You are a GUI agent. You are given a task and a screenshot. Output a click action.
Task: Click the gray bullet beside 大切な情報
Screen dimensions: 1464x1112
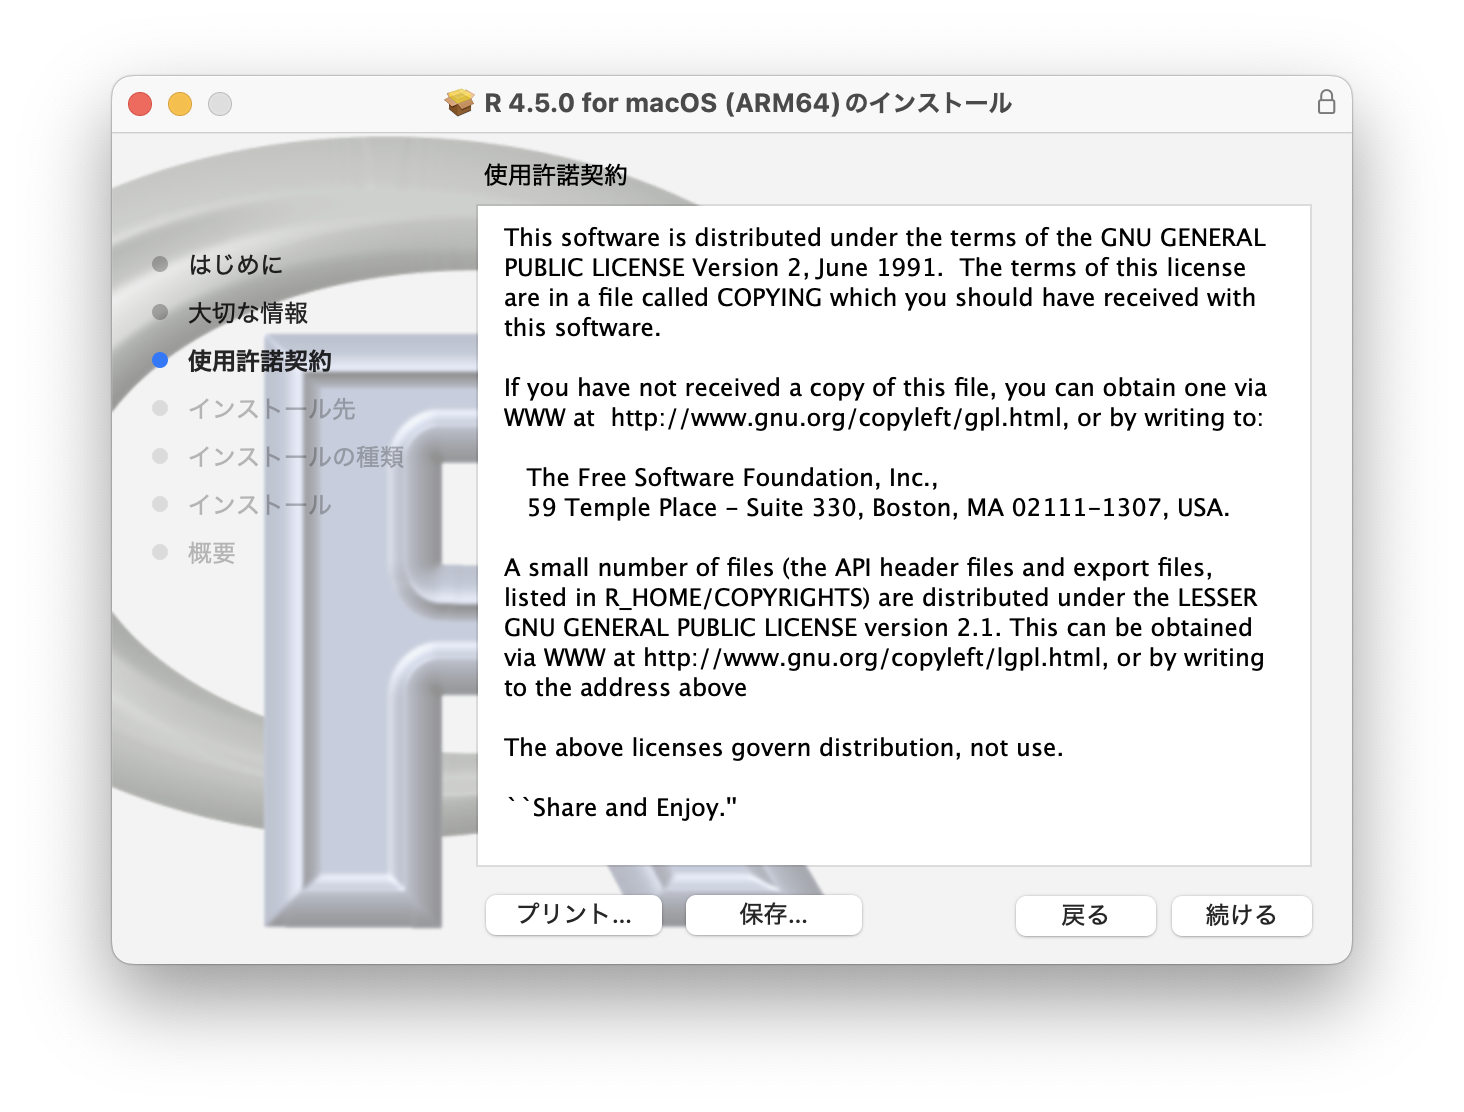coord(160,312)
